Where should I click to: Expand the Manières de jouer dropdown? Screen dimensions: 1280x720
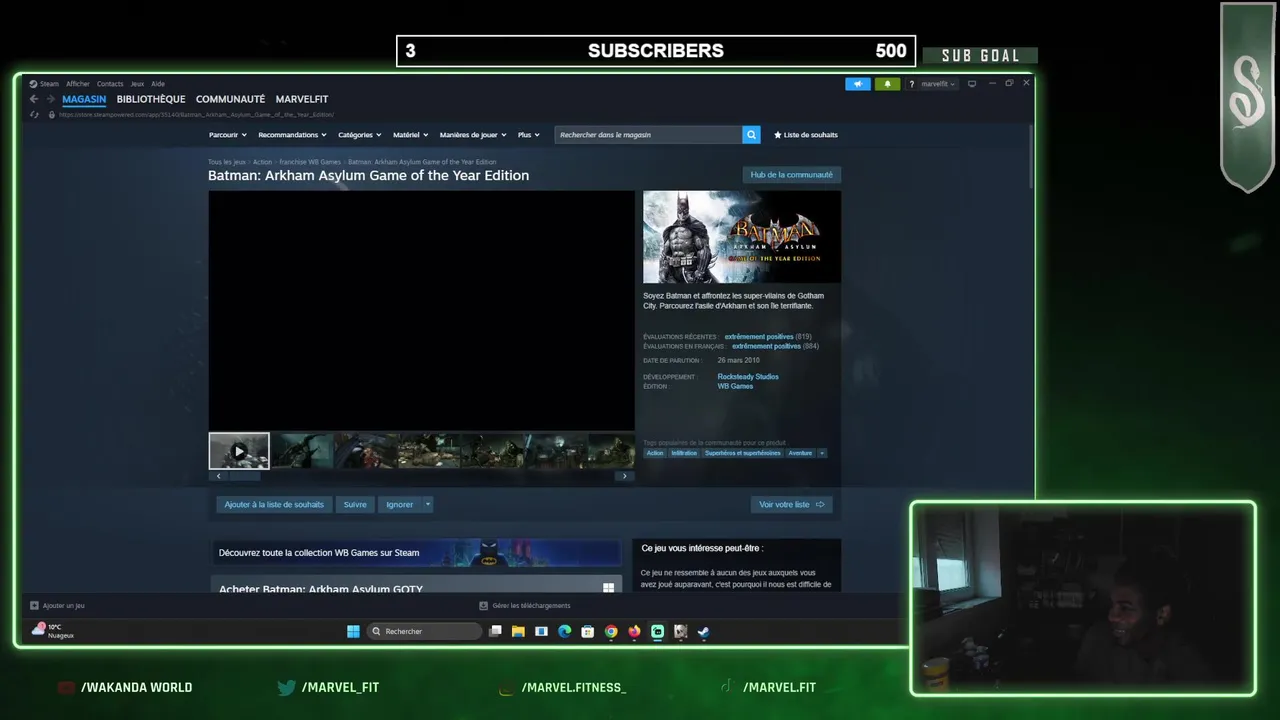(473, 135)
